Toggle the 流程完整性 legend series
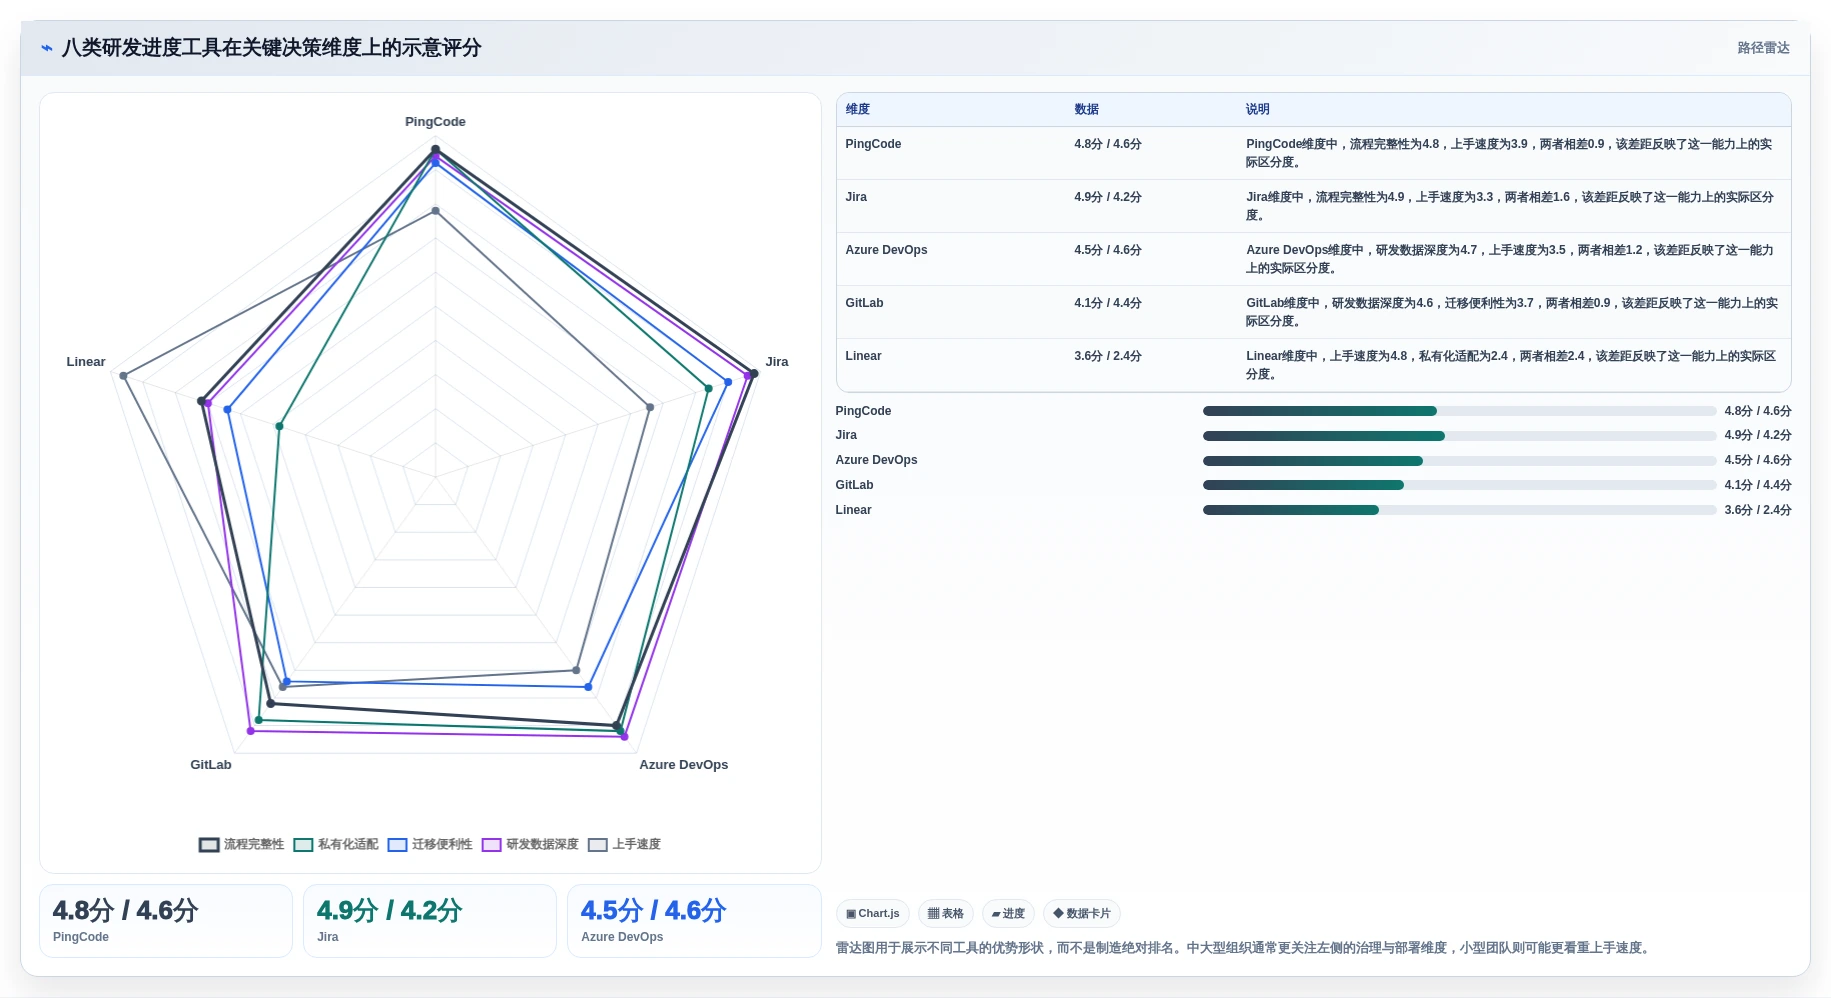This screenshot has width=1831, height=998. click(241, 844)
